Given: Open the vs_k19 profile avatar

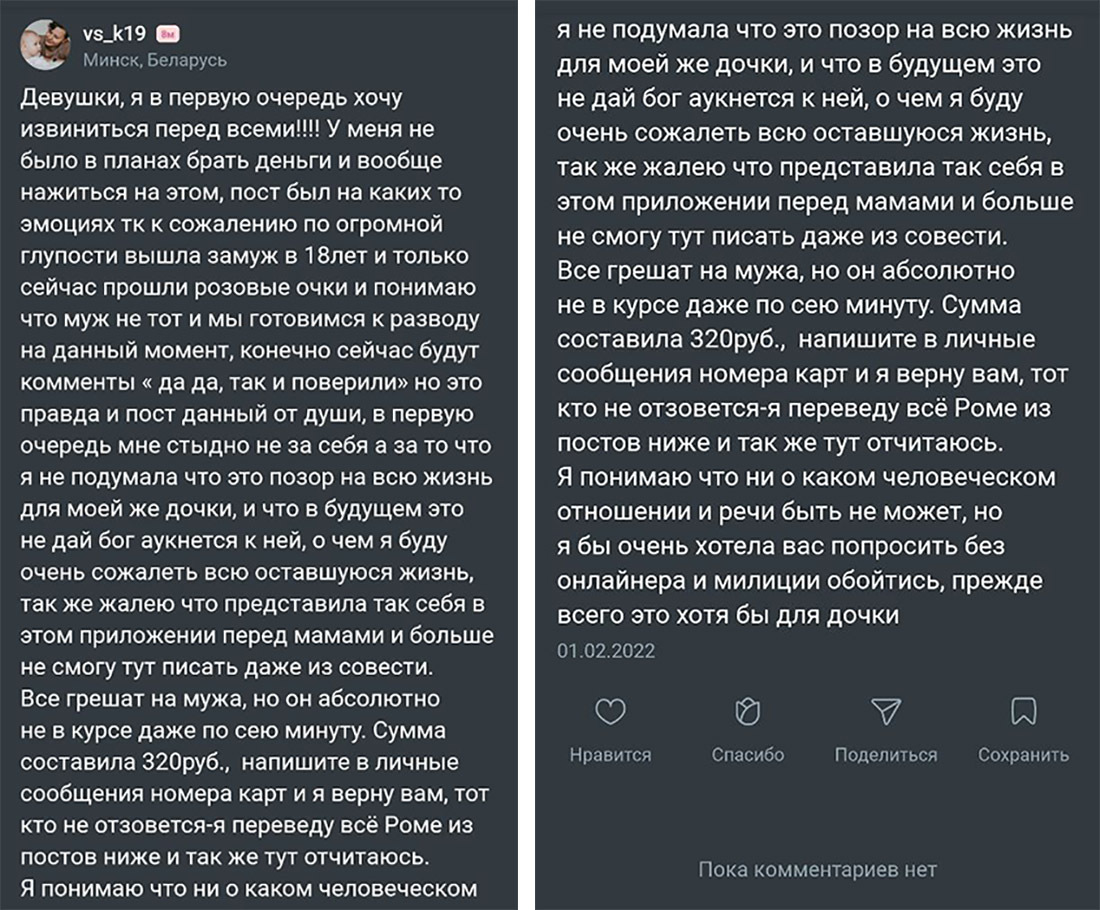Looking at the screenshot, I should [x=46, y=44].
